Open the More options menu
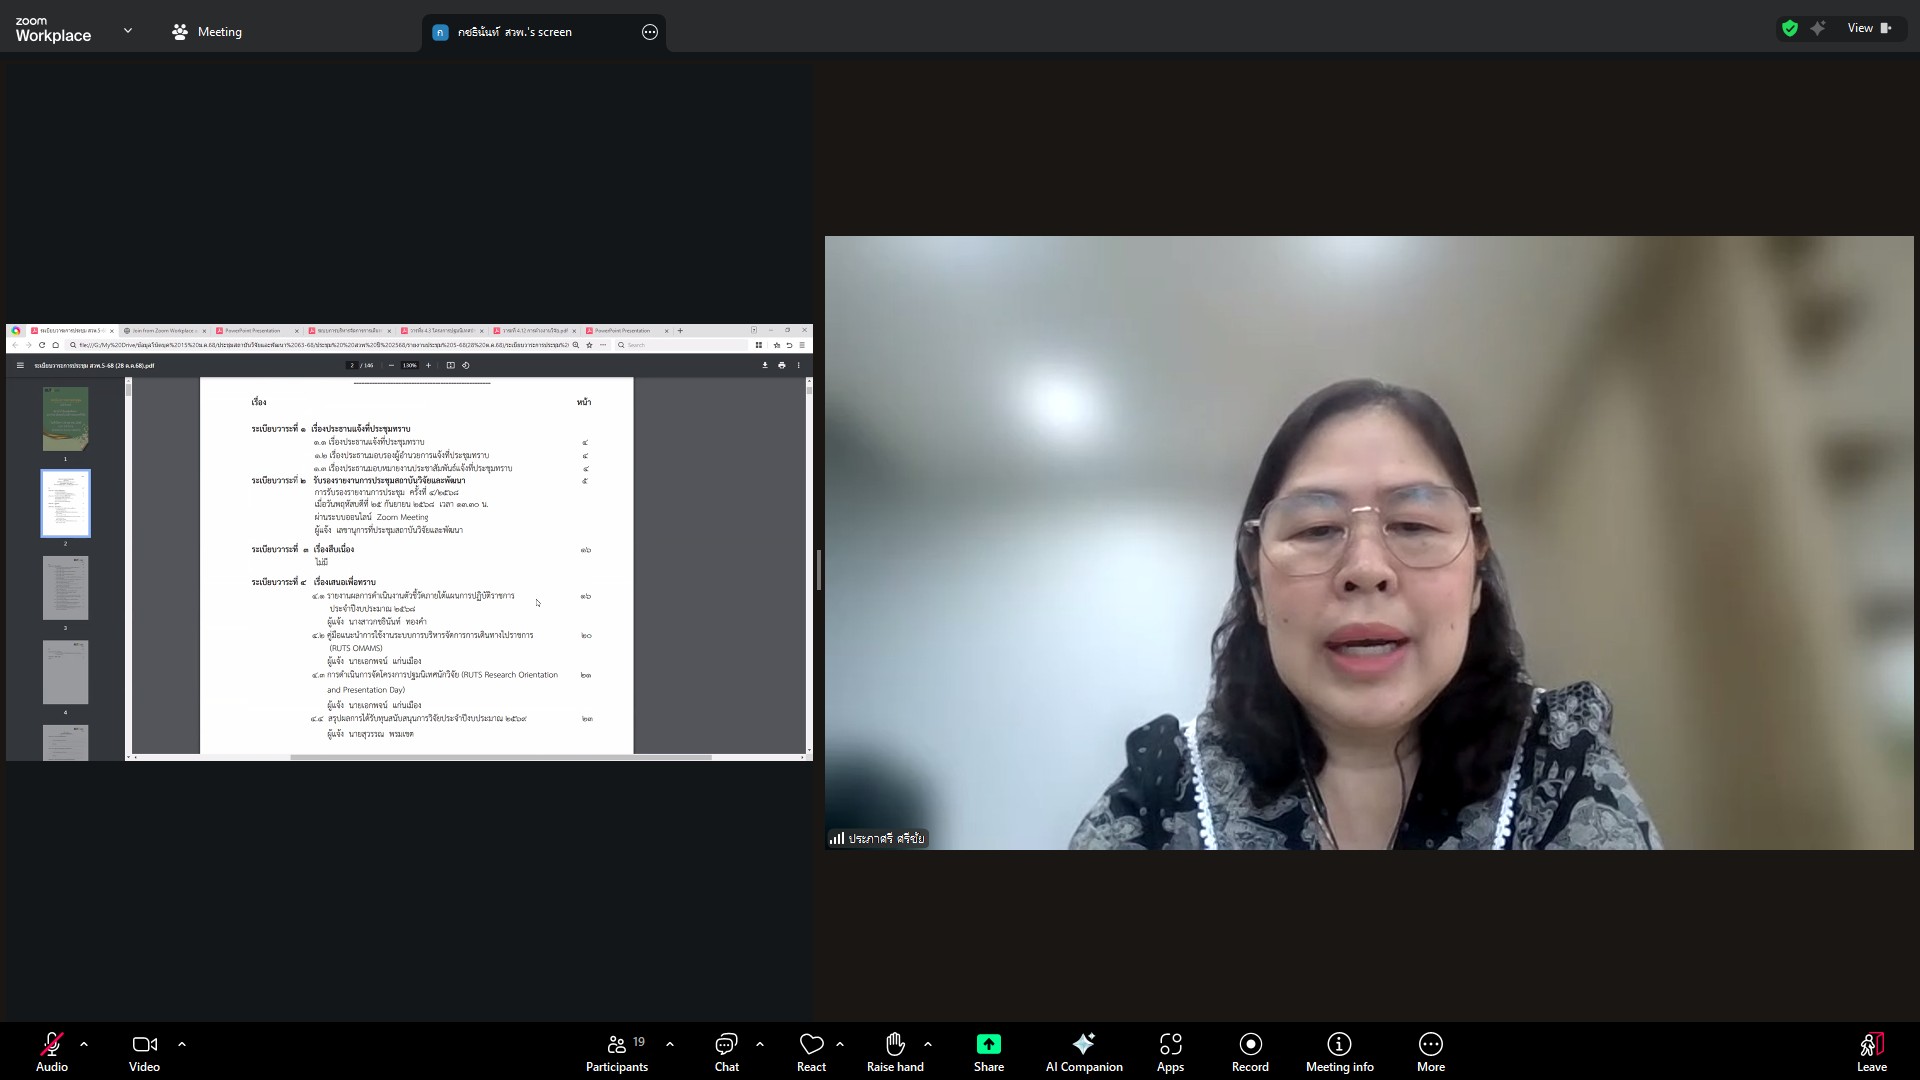 (x=1430, y=1051)
